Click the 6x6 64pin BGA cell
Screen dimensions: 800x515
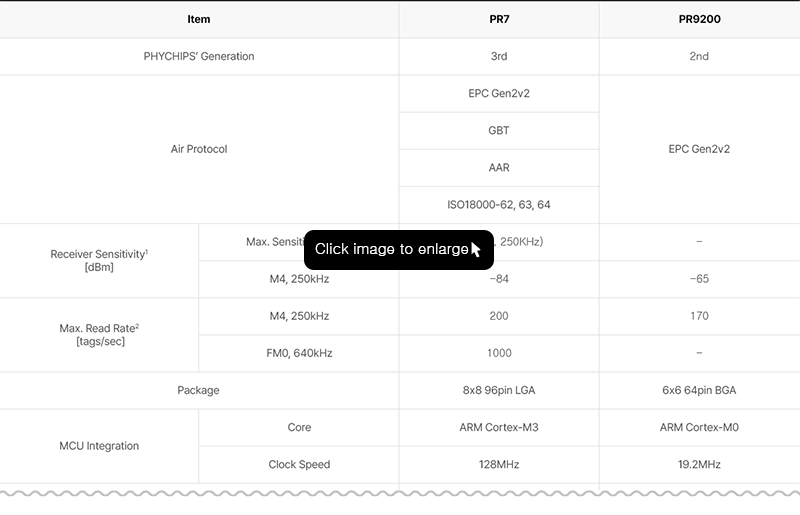click(699, 390)
